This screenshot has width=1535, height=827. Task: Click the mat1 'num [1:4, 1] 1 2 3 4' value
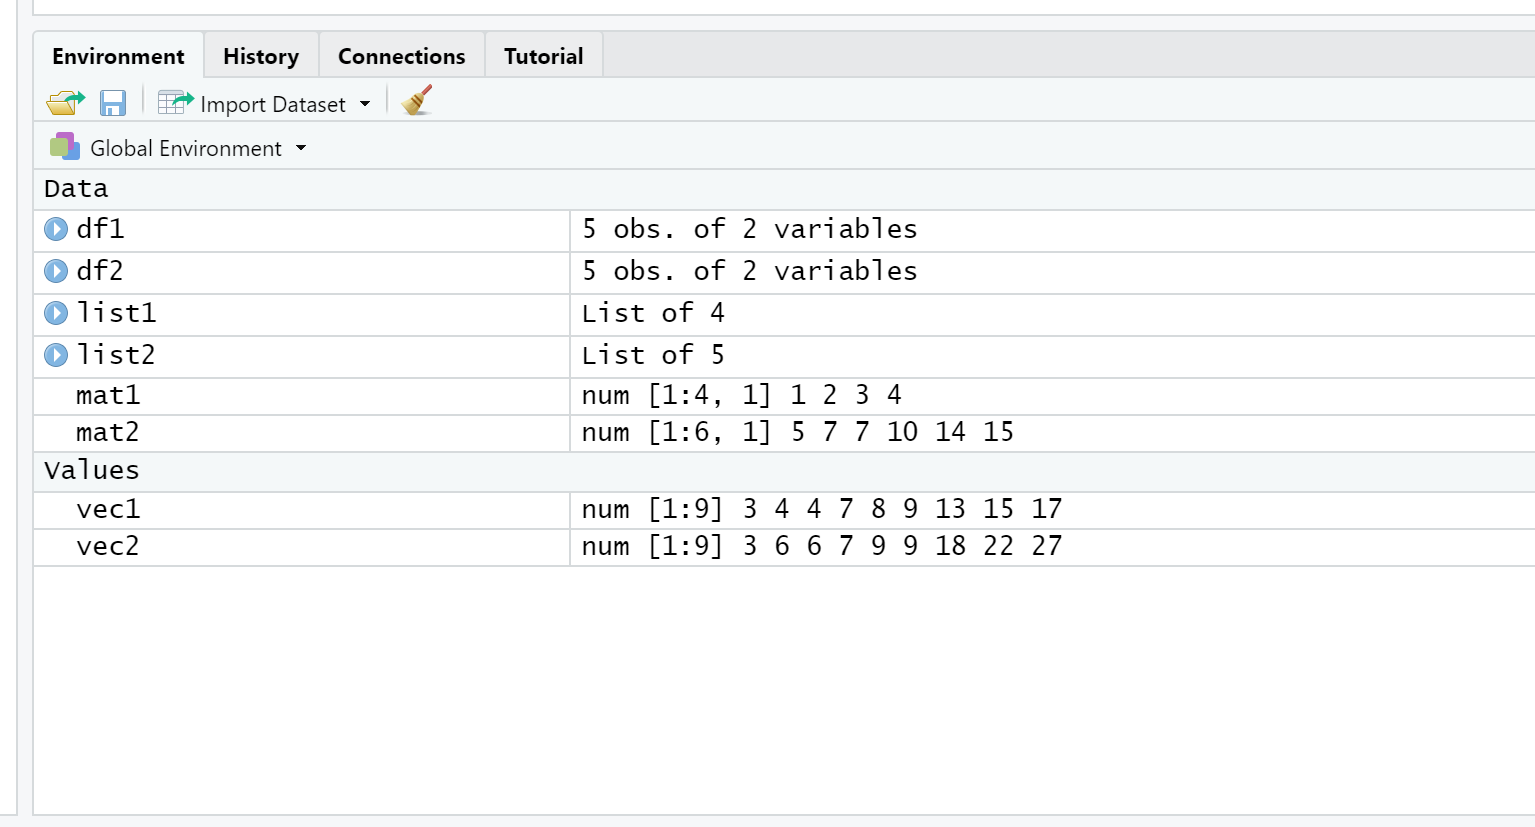point(741,396)
